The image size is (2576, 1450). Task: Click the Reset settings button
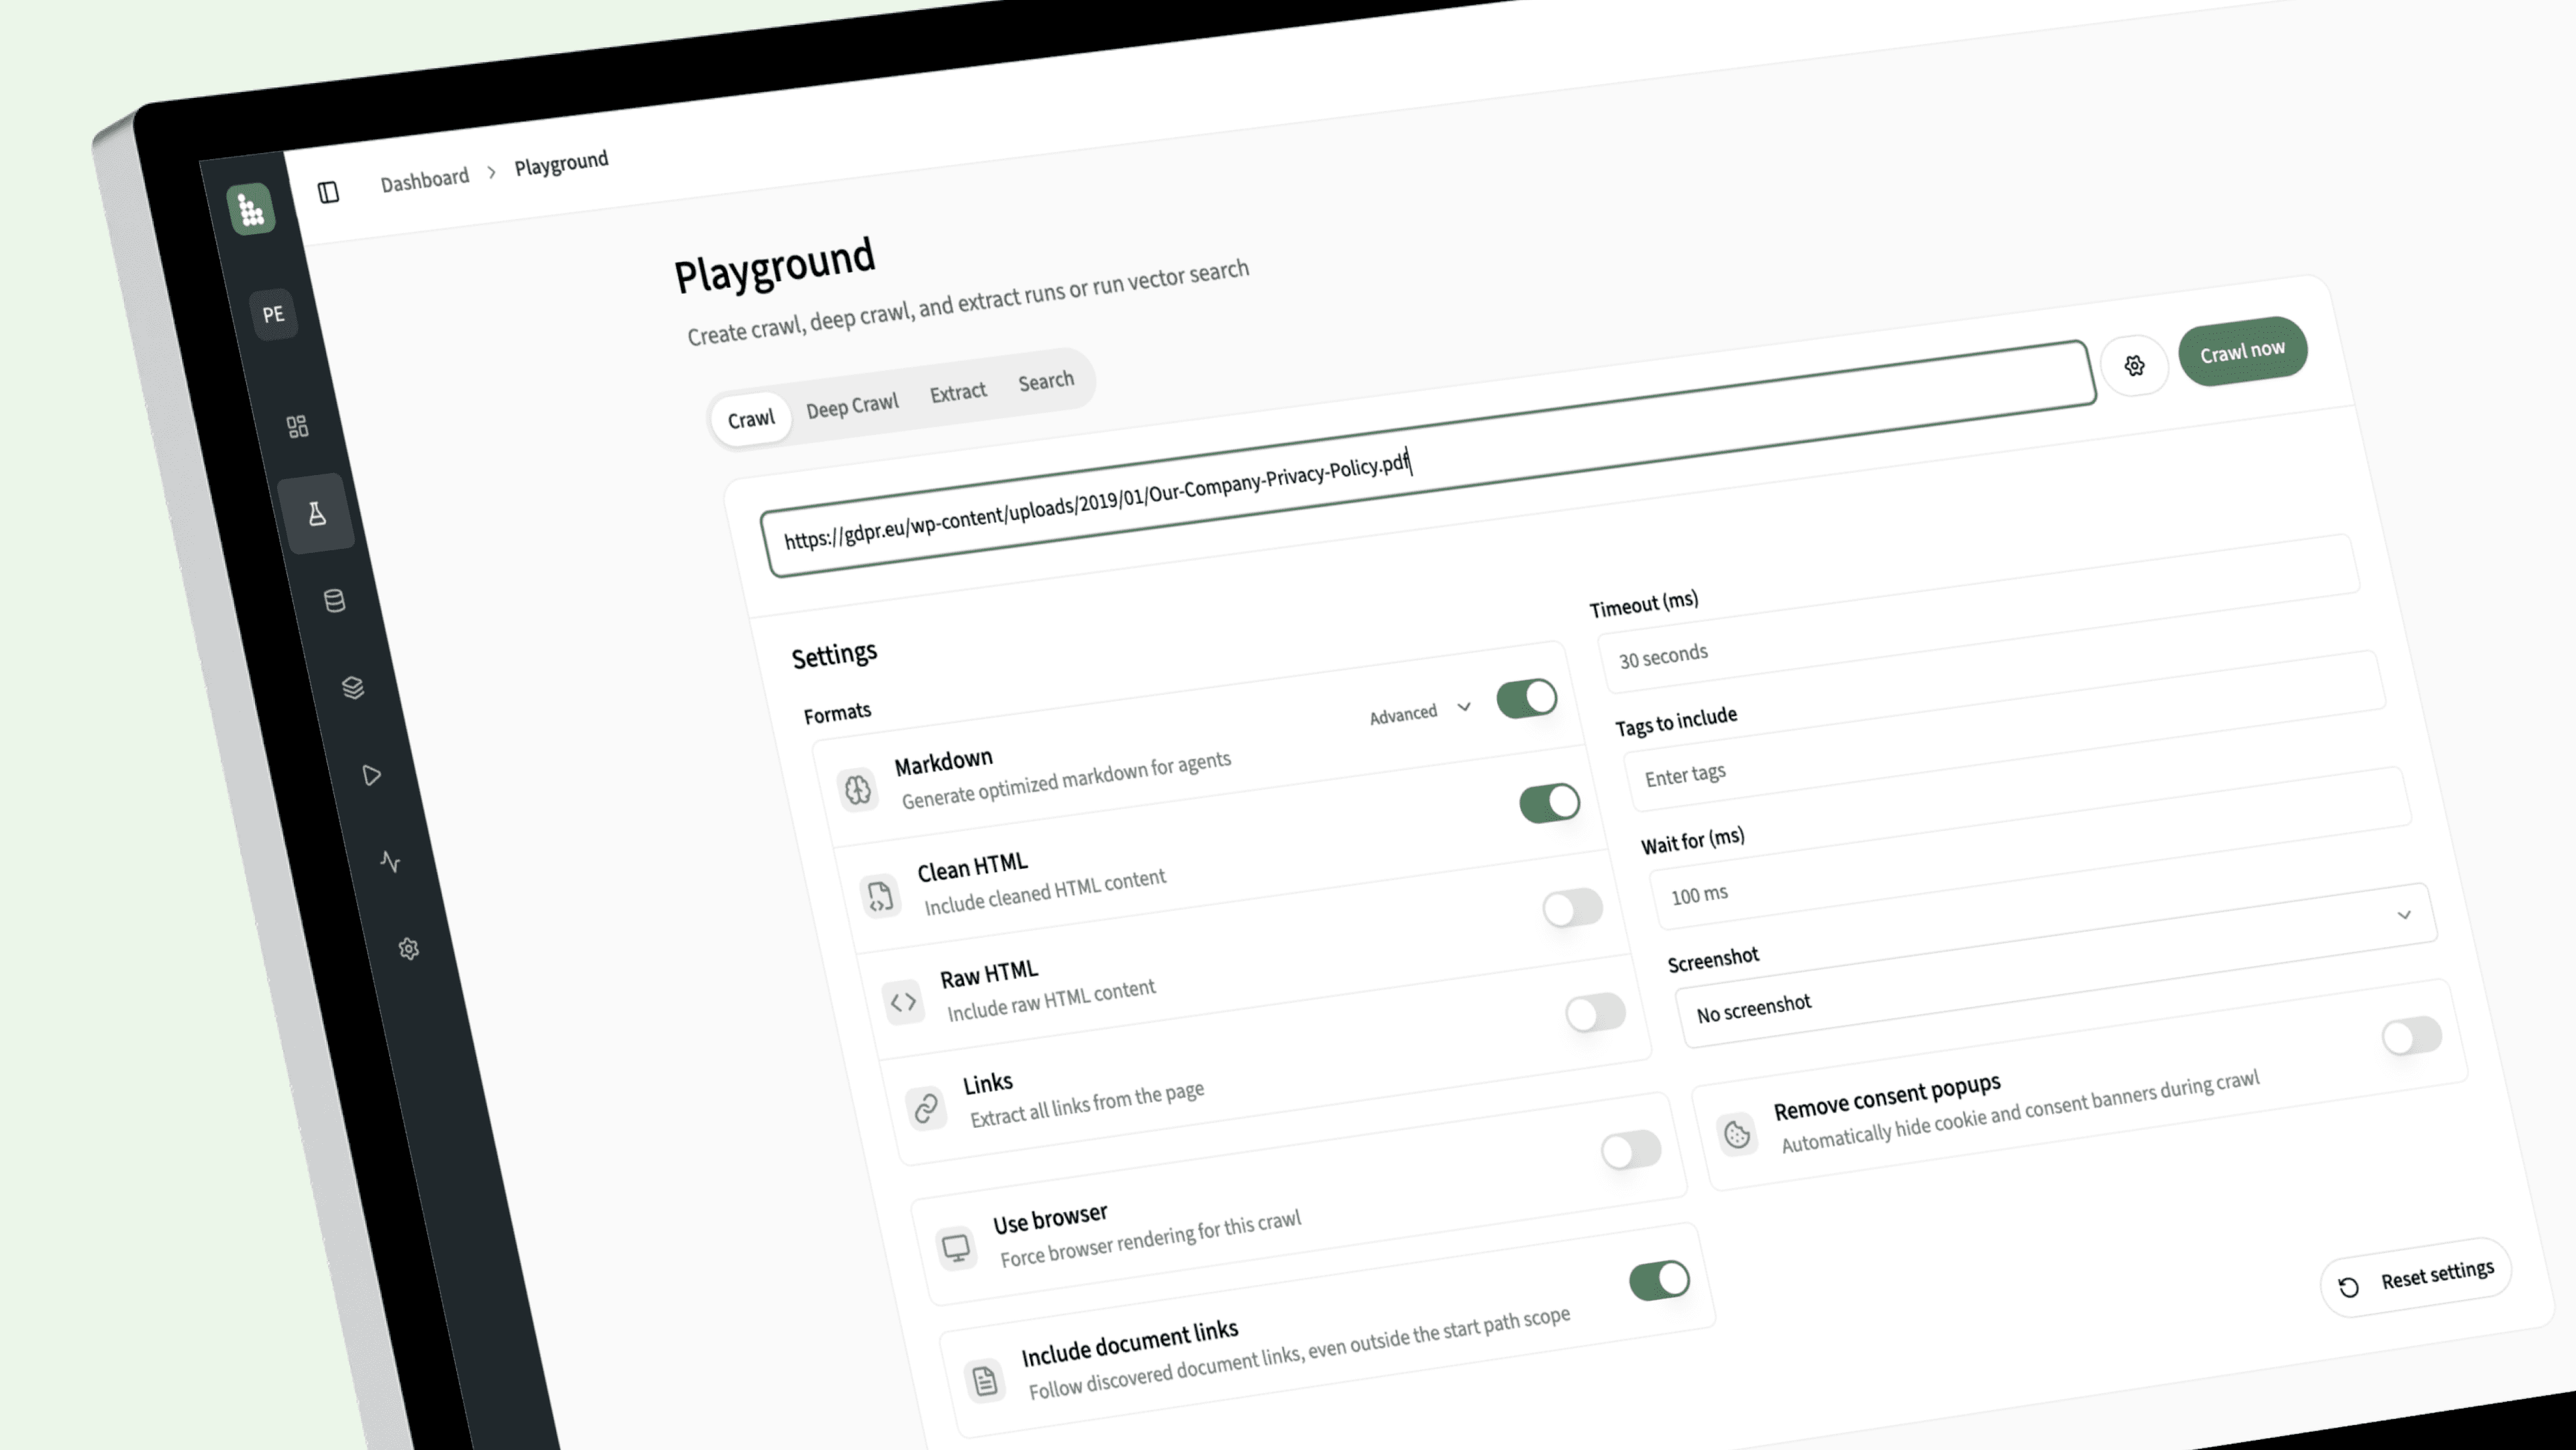coord(2416,1278)
